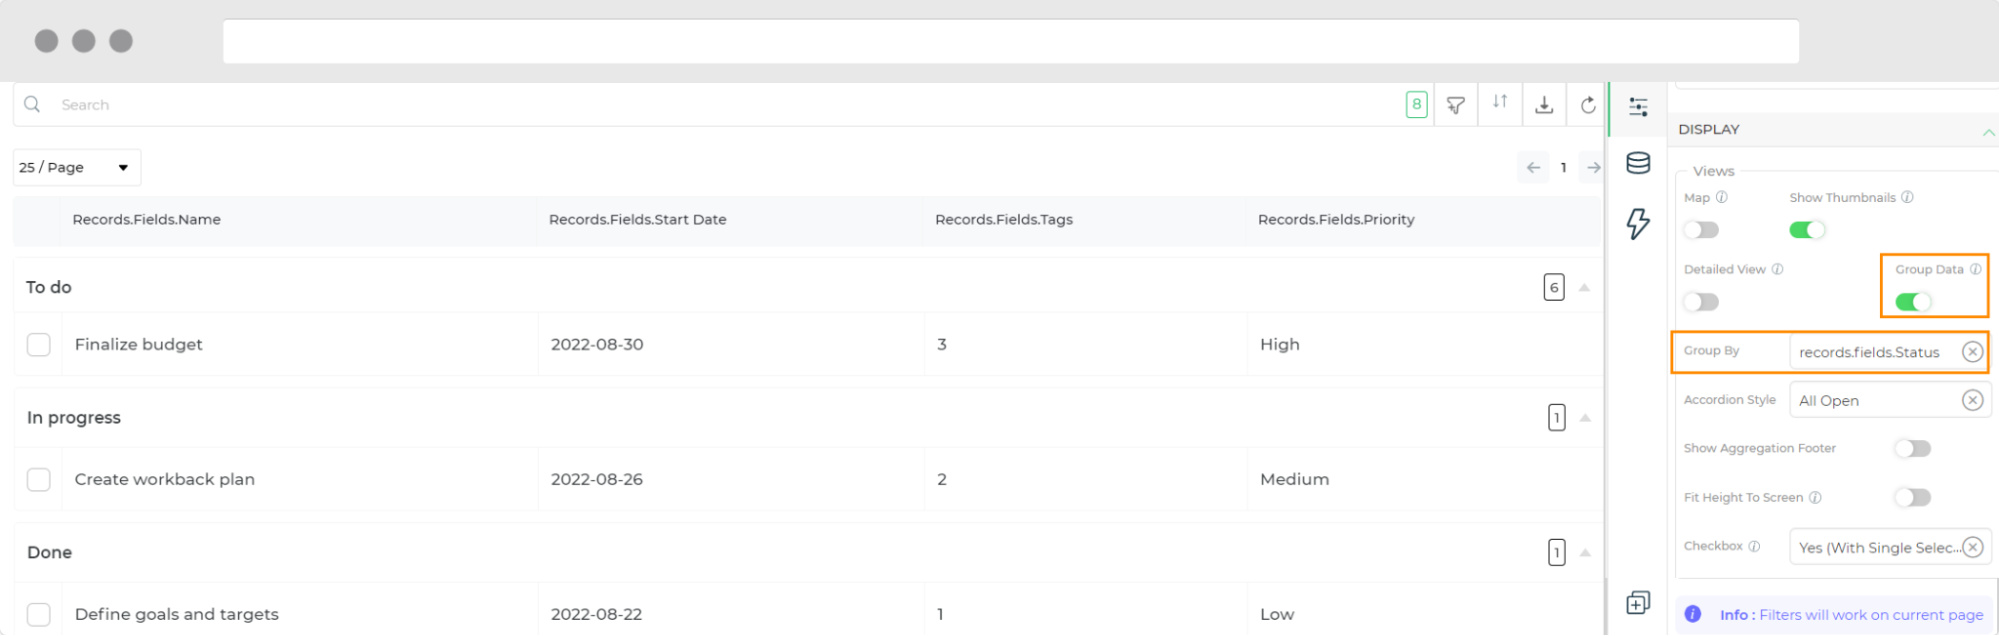Click the sort arrows icon
Viewport: 1999px width, 636px height.
tap(1500, 102)
